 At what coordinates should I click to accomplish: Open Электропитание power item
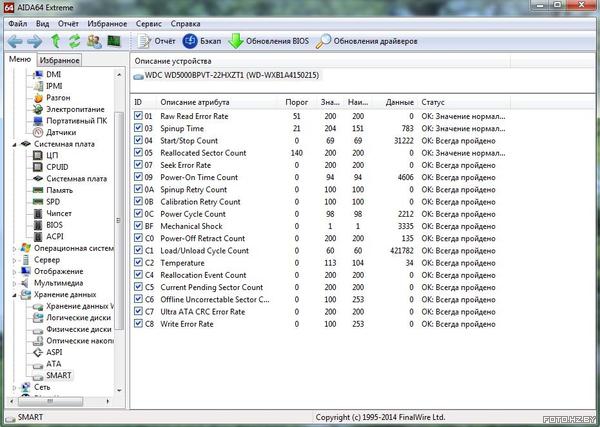coord(75,109)
